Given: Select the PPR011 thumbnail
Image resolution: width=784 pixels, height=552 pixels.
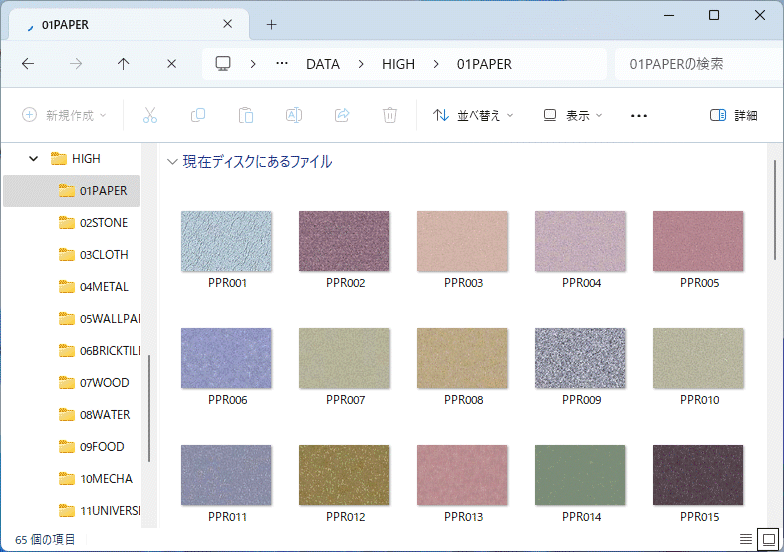Looking at the screenshot, I should pos(226,476).
